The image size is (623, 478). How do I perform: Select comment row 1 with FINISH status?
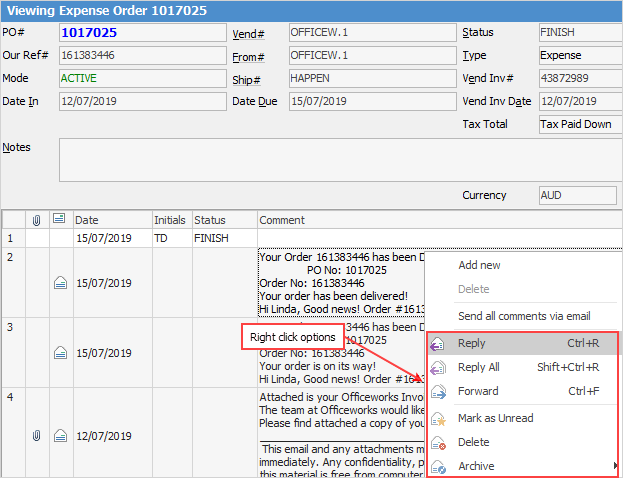211,239
